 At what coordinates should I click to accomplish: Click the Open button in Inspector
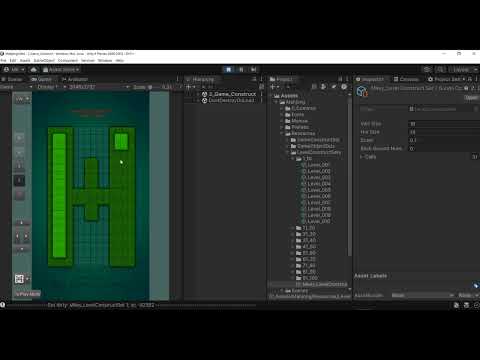472,98
